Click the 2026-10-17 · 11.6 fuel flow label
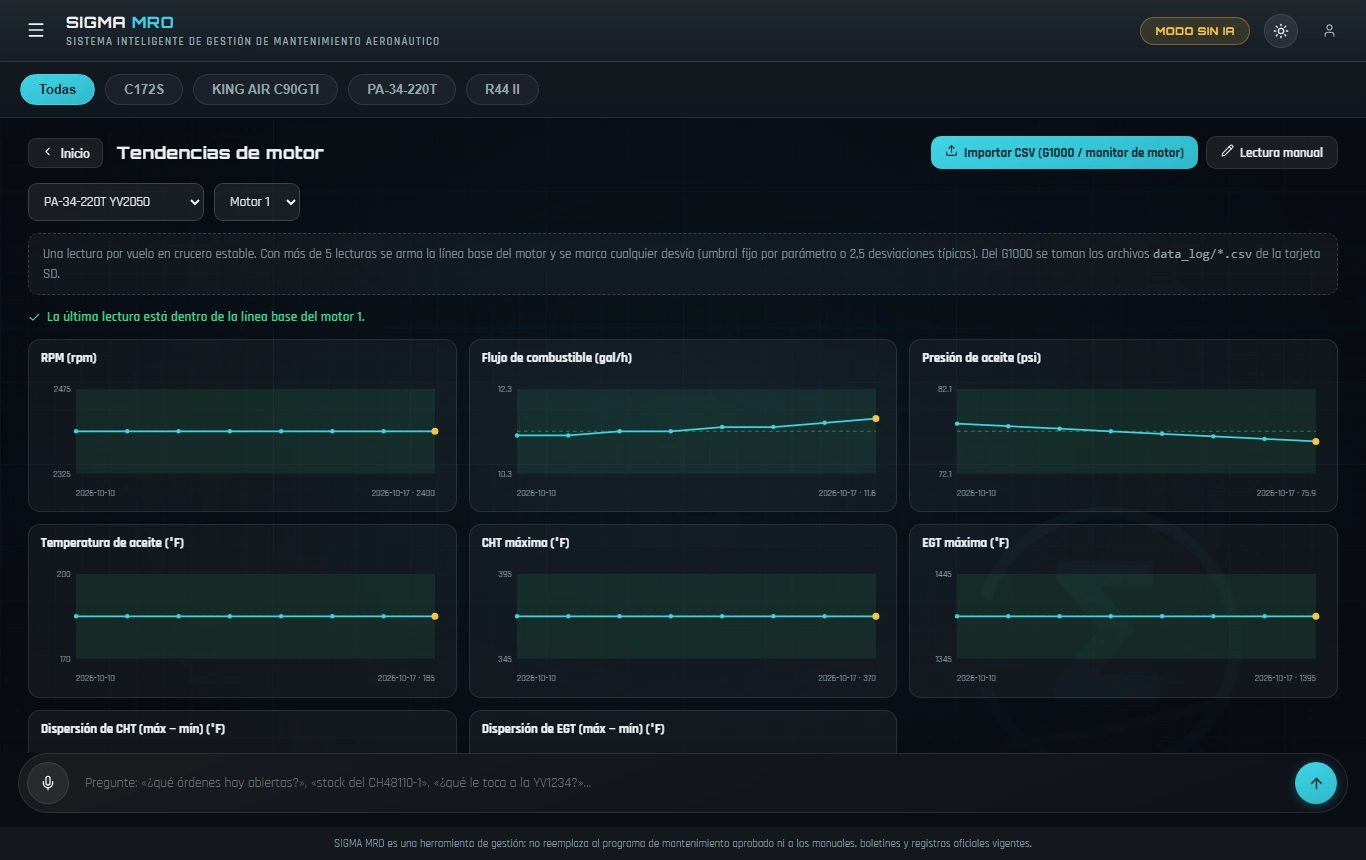This screenshot has width=1366, height=860. click(847, 493)
